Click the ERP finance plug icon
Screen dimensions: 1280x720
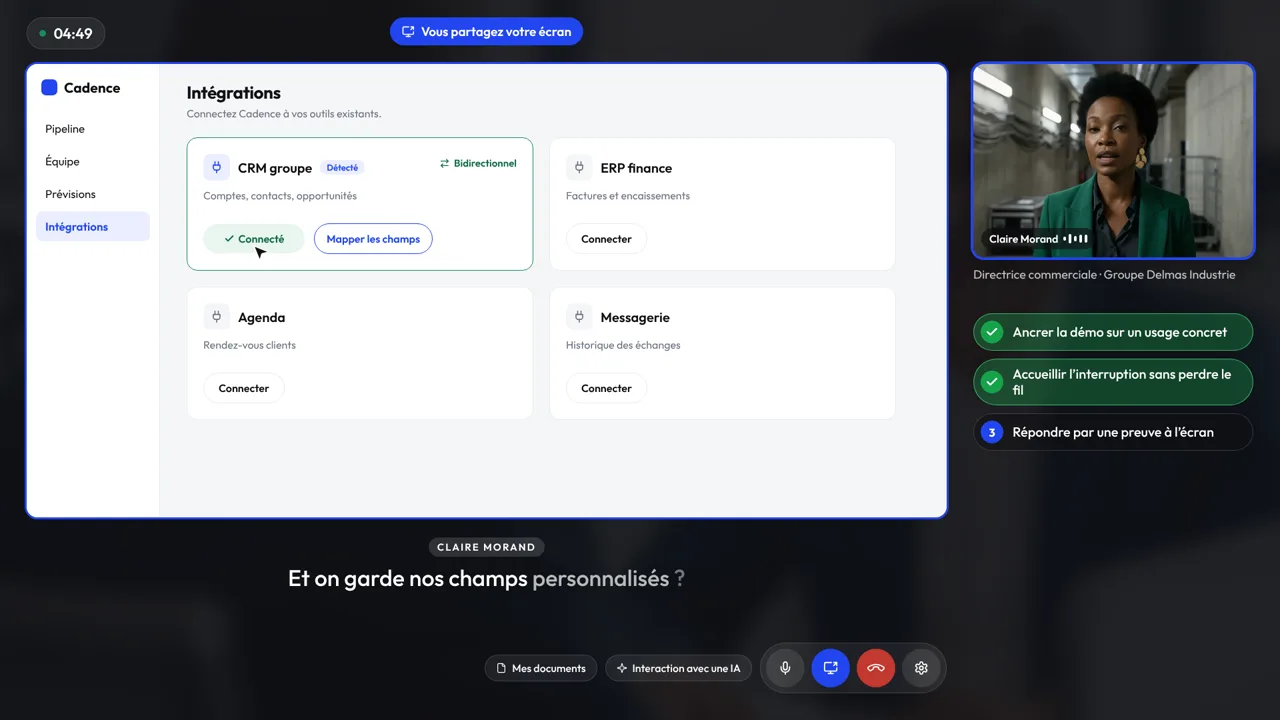click(579, 168)
